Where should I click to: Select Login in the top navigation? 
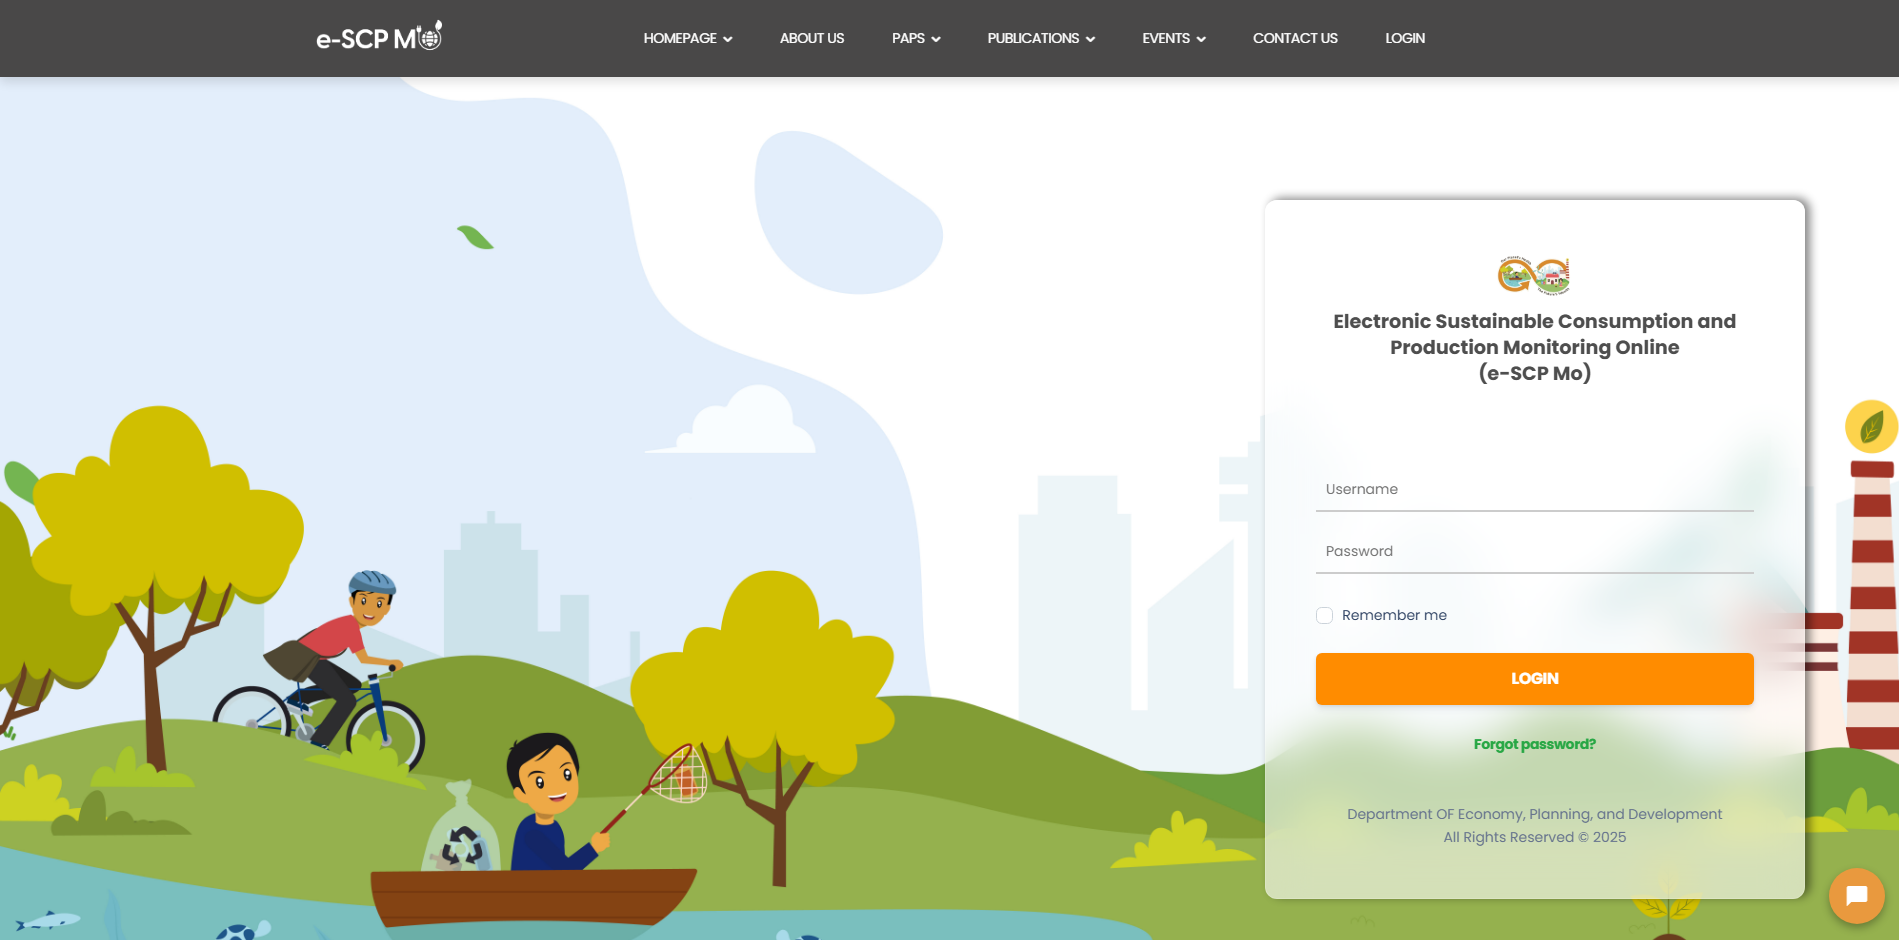tap(1404, 38)
